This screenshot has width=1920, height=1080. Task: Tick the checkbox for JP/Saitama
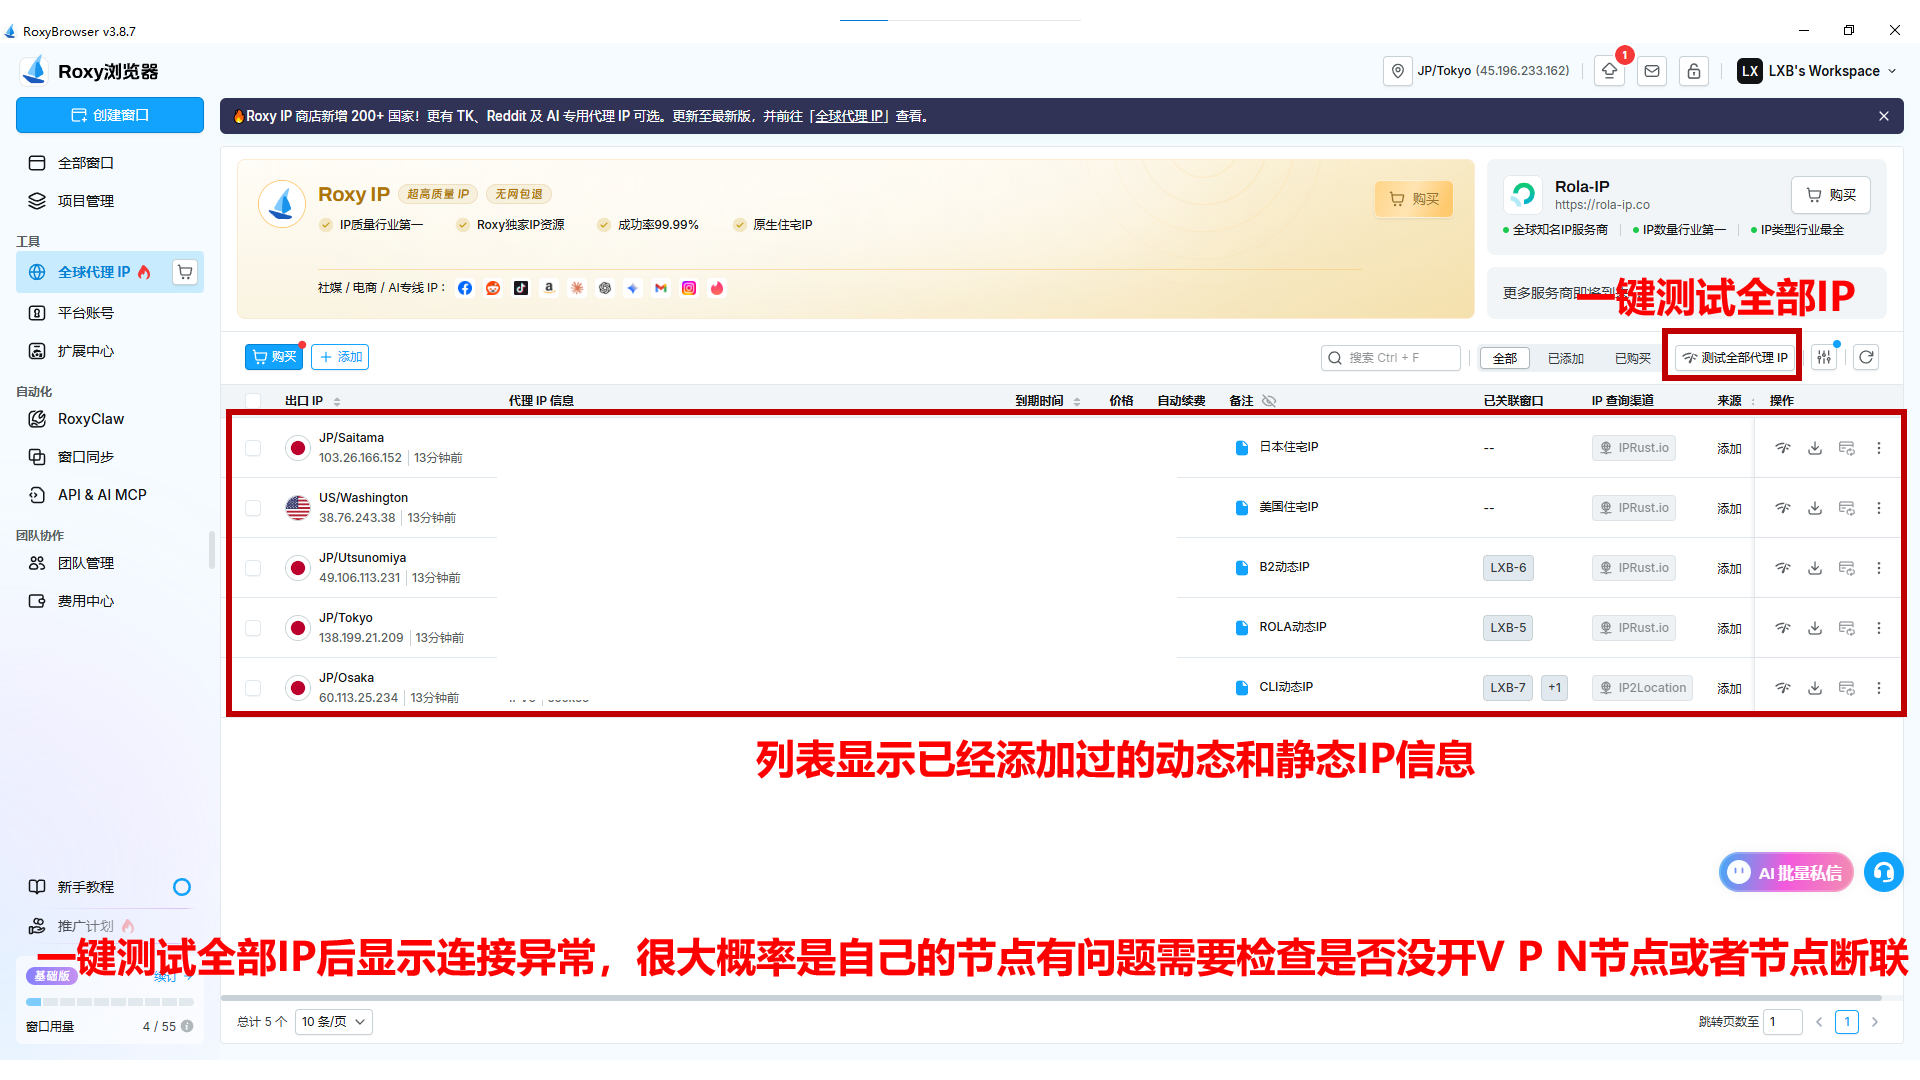[x=253, y=448]
